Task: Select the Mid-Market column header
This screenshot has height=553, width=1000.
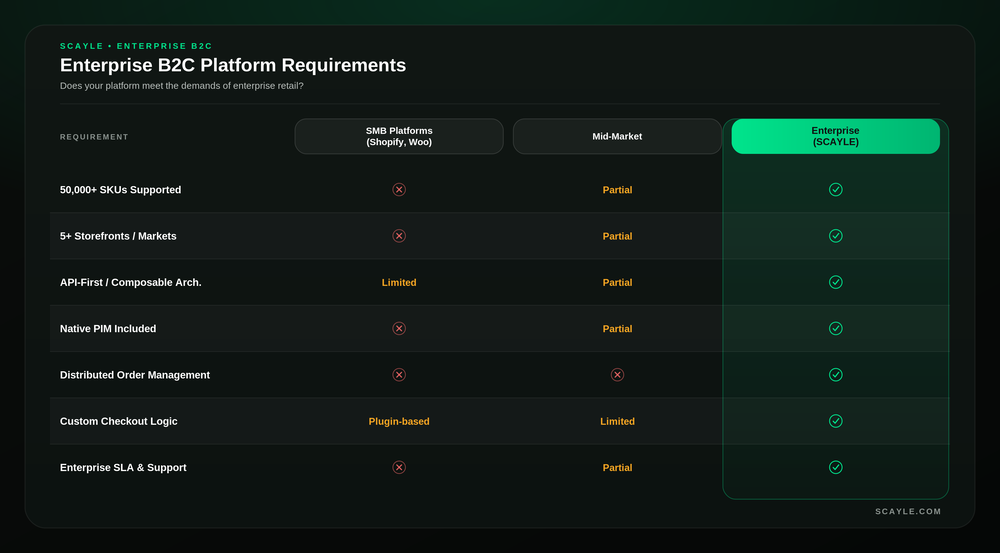Action: coord(617,136)
